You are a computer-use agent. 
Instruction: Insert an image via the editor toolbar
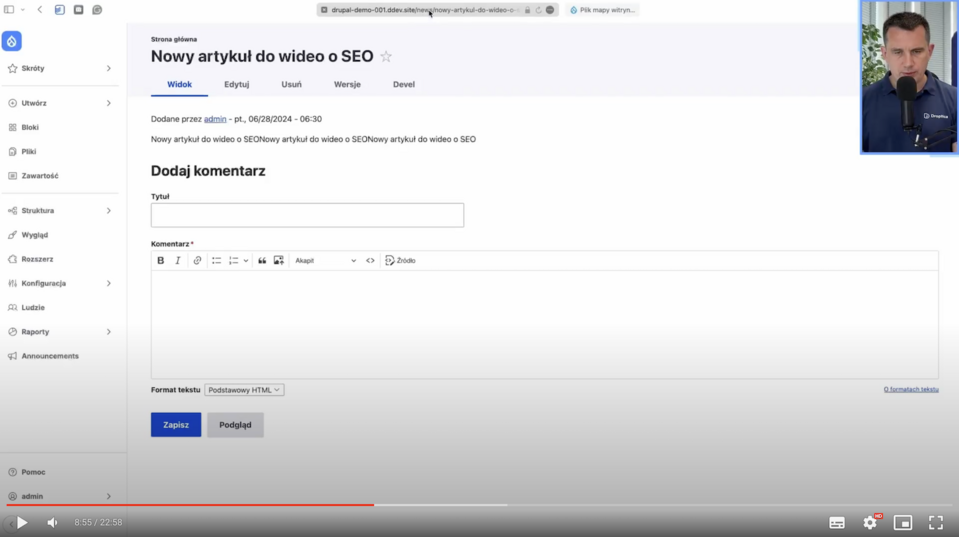pos(279,261)
